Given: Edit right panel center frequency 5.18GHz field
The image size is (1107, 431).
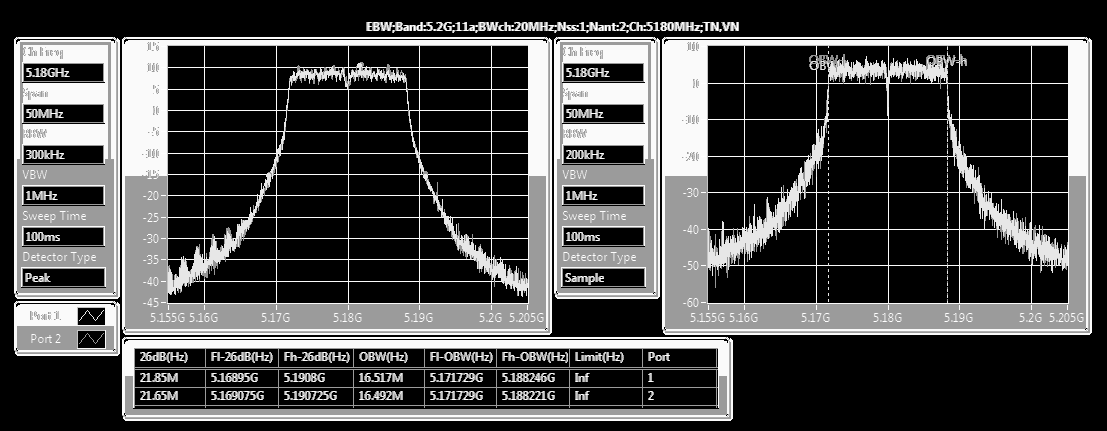Looking at the screenshot, I should (604, 73).
